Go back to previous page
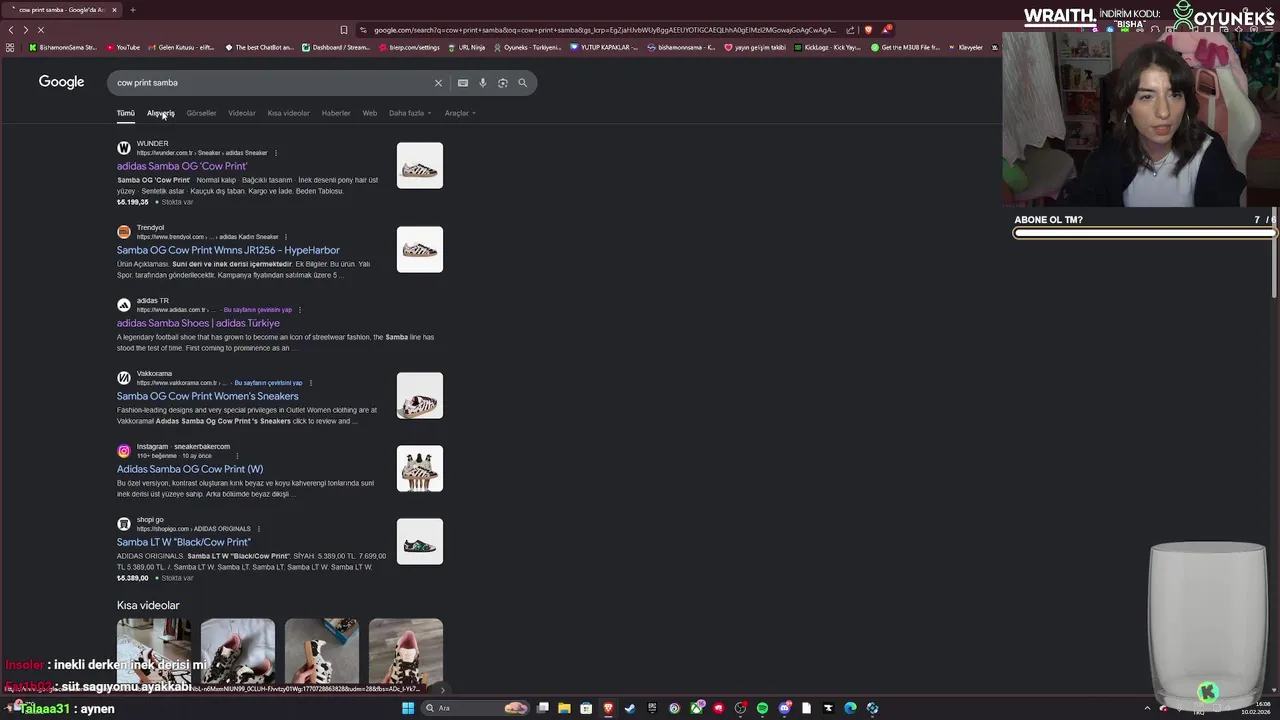Image resolution: width=1280 pixels, height=720 pixels. (11, 30)
